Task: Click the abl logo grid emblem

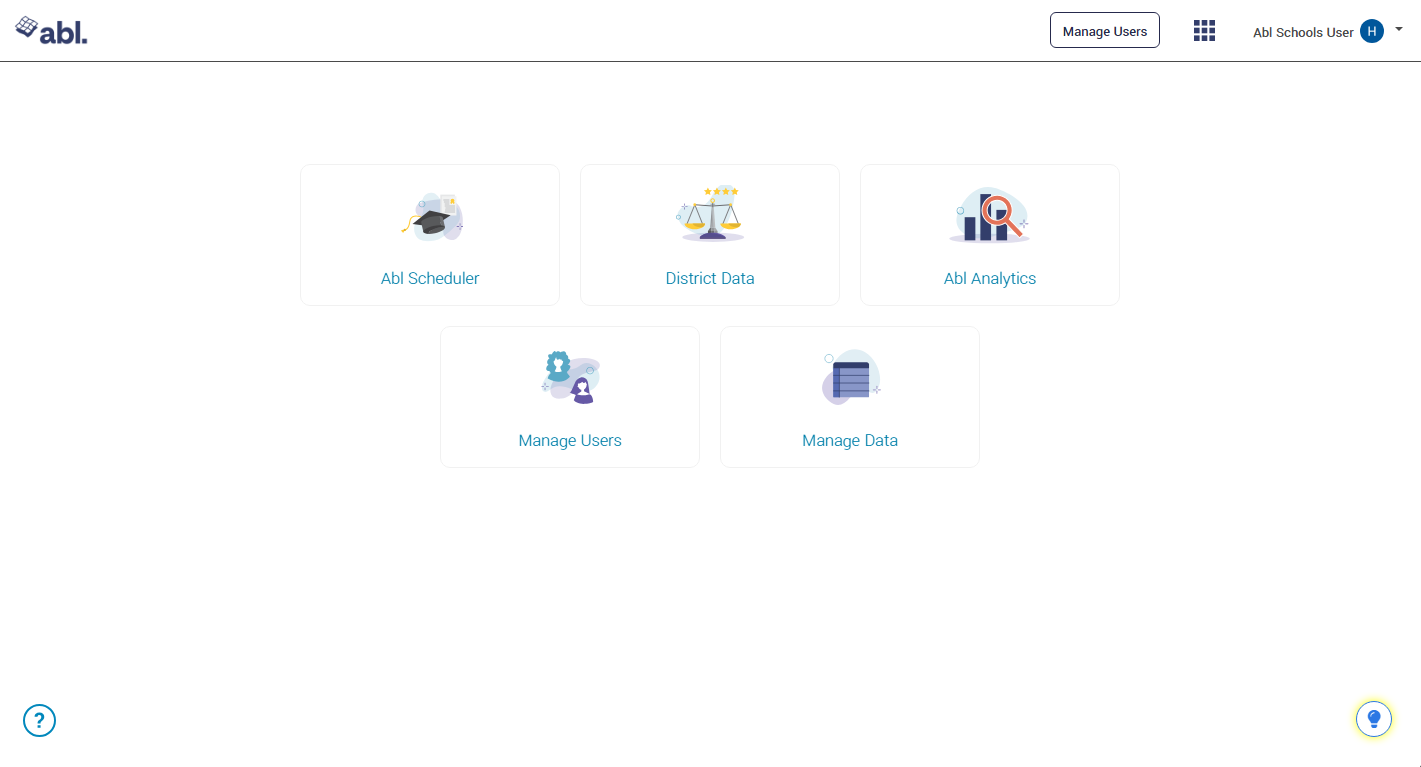Action: click(x=27, y=27)
